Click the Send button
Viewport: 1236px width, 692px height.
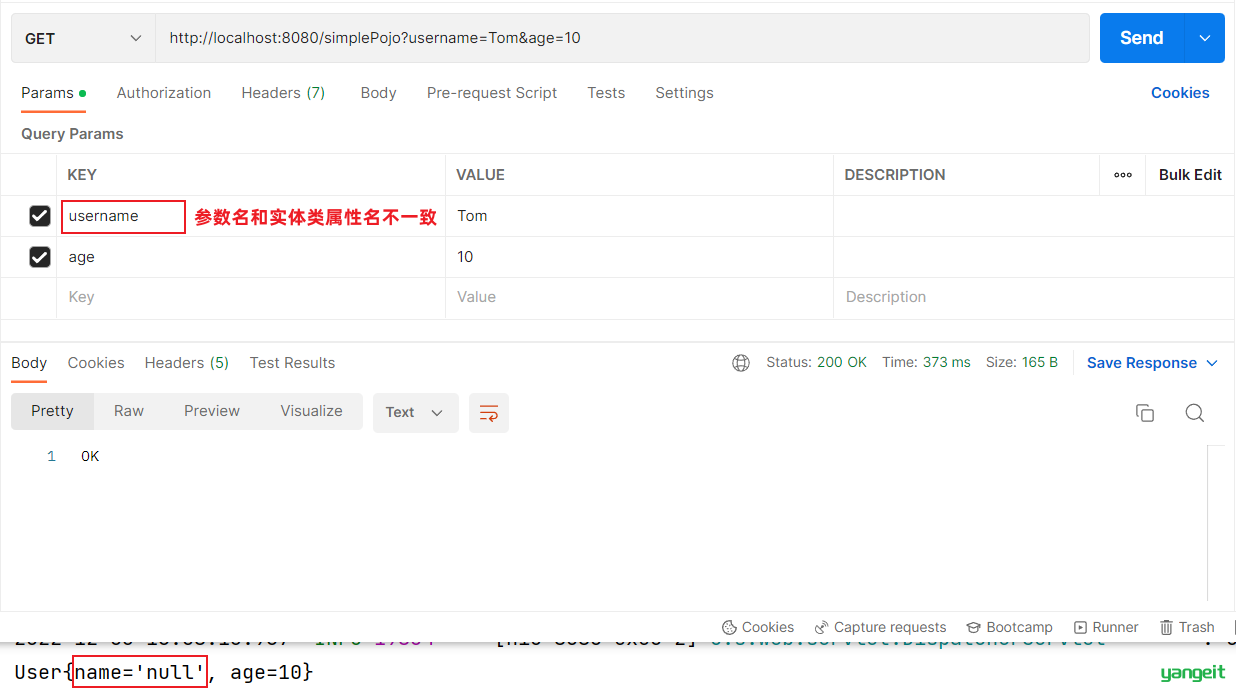point(1142,38)
